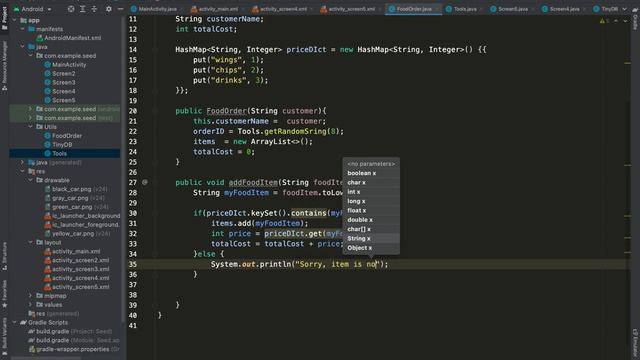The width and height of the screenshot is (640, 360).
Task: Collapse the Utils package
Action: click(30, 127)
